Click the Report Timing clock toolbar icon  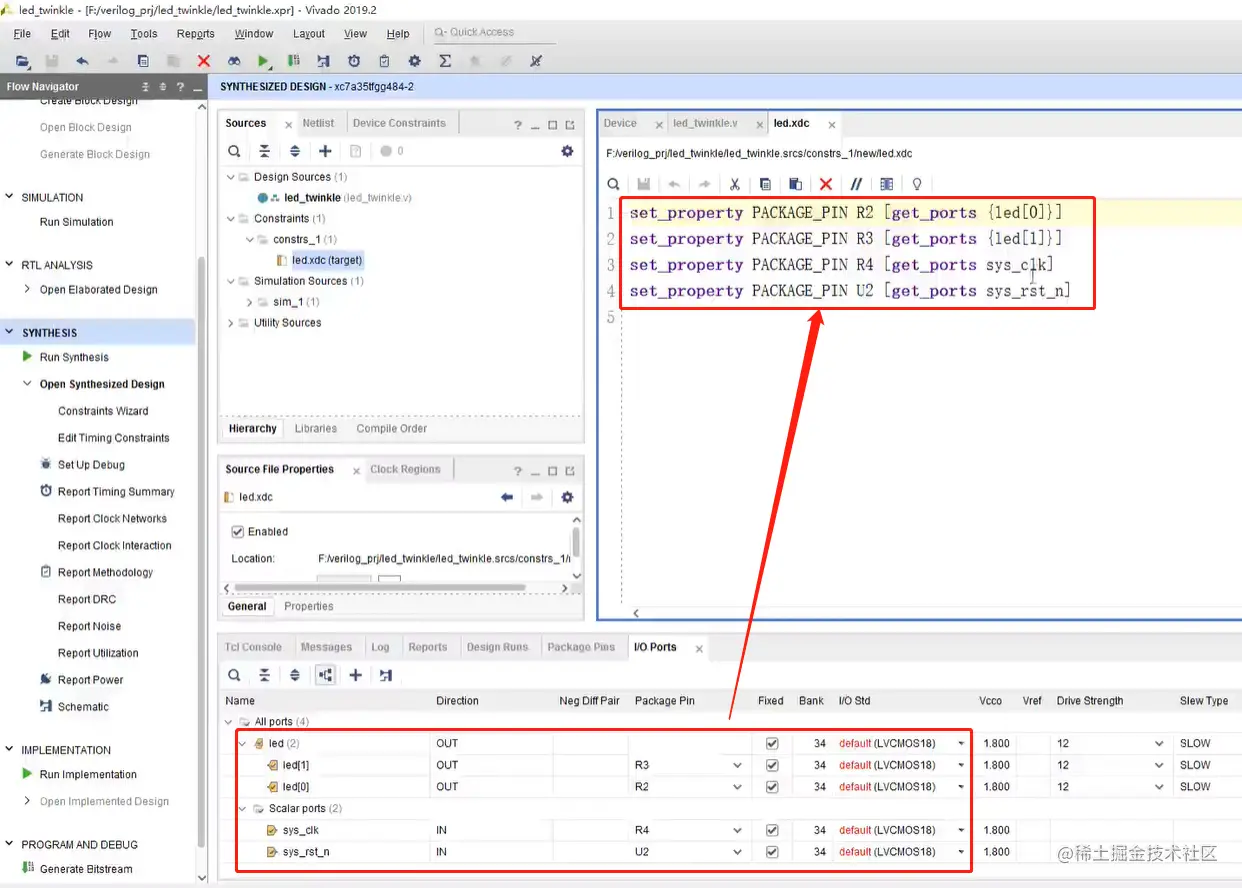pyautogui.click(x=354, y=61)
